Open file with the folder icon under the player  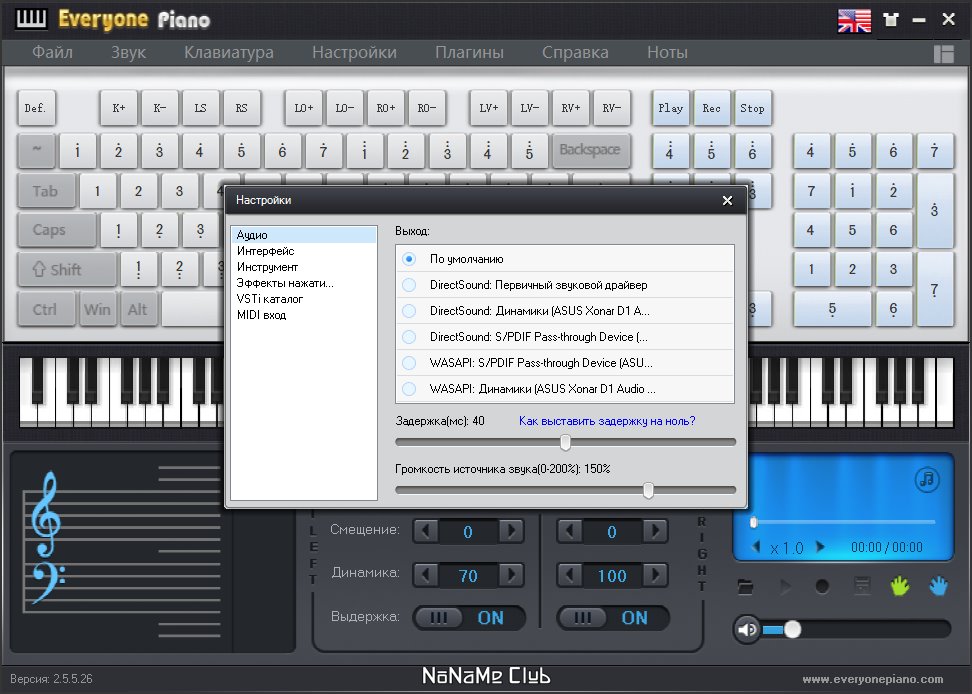tap(745, 586)
